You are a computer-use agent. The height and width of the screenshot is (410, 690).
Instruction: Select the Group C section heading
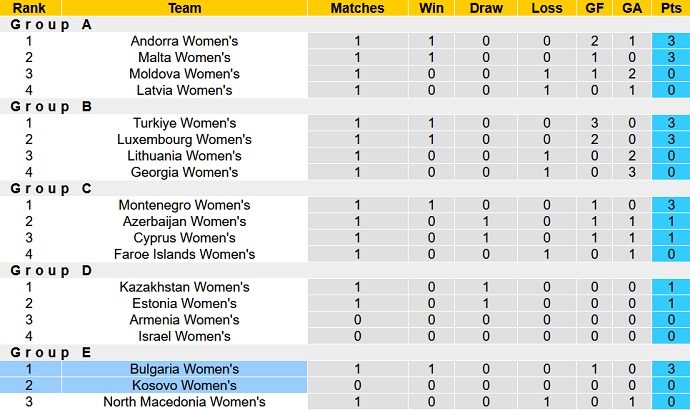(x=51, y=189)
